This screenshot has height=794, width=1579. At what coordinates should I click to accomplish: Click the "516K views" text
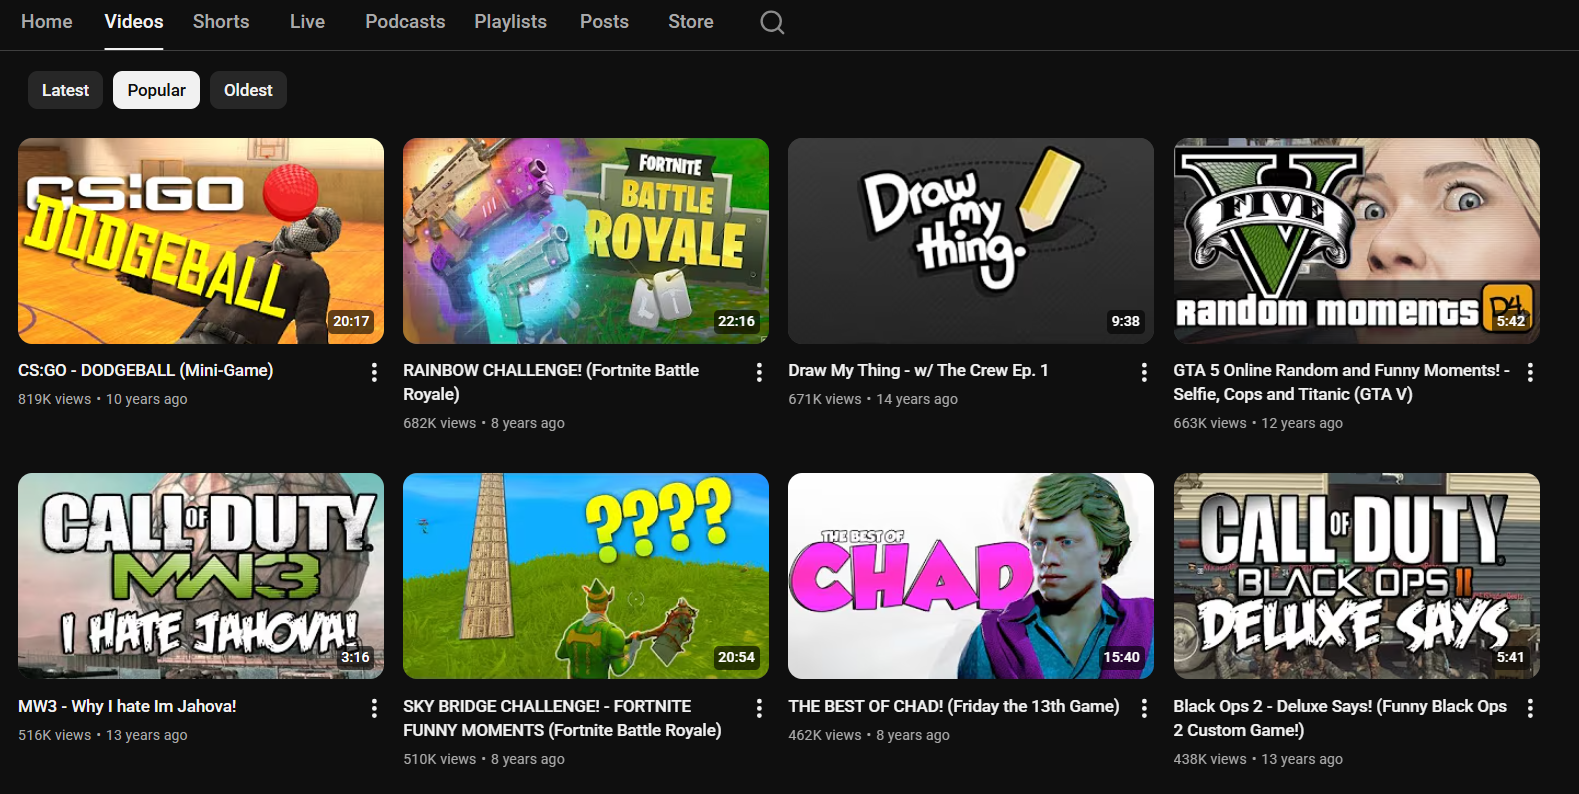click(54, 735)
